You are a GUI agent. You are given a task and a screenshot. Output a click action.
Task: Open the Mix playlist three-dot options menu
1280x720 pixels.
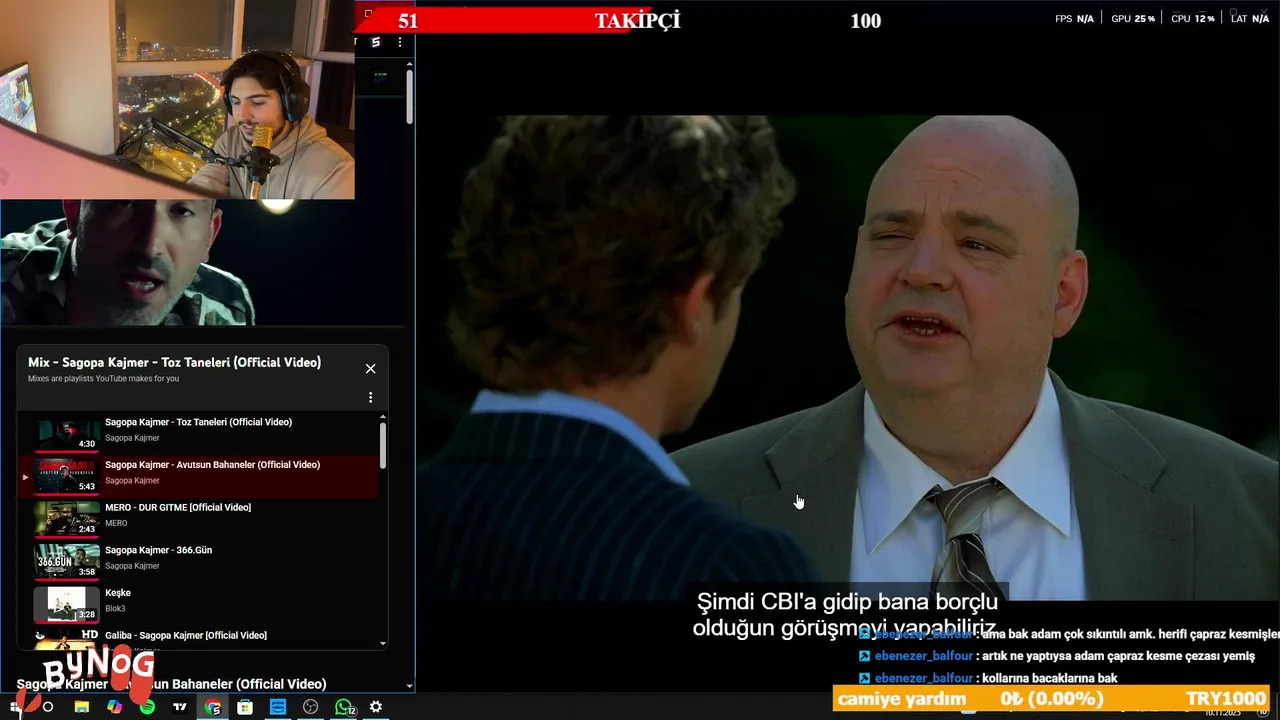[x=370, y=398]
